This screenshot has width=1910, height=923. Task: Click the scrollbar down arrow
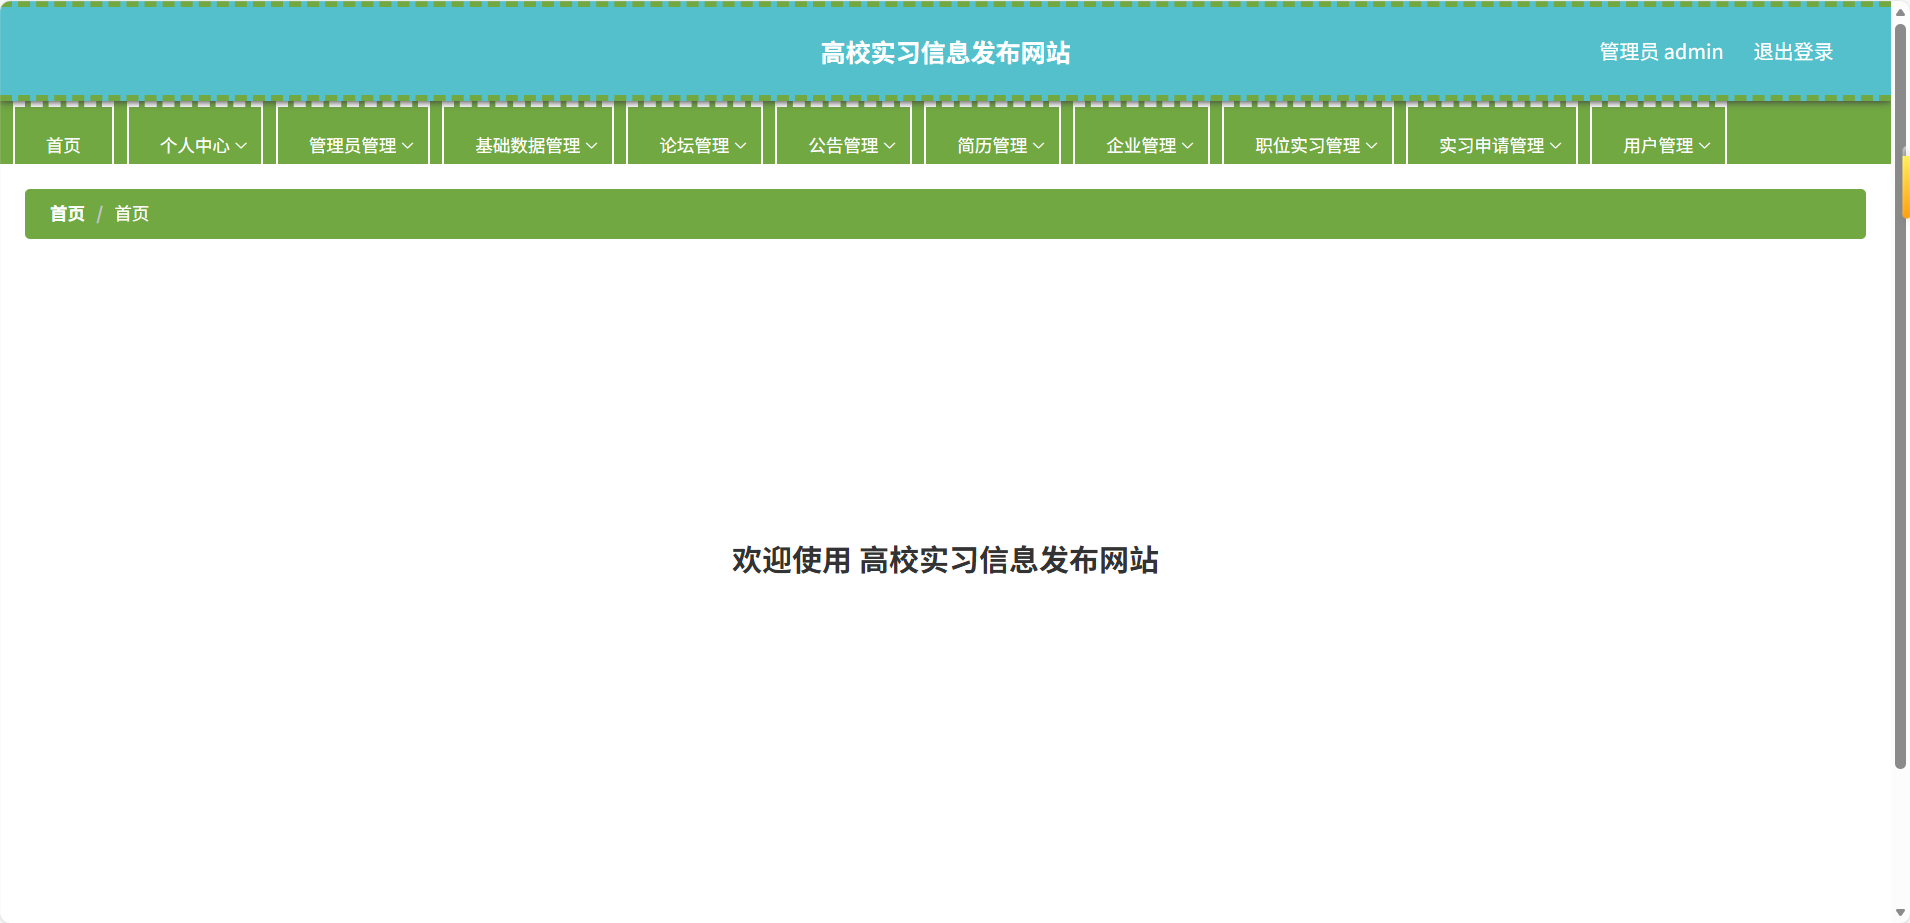pos(1900,912)
